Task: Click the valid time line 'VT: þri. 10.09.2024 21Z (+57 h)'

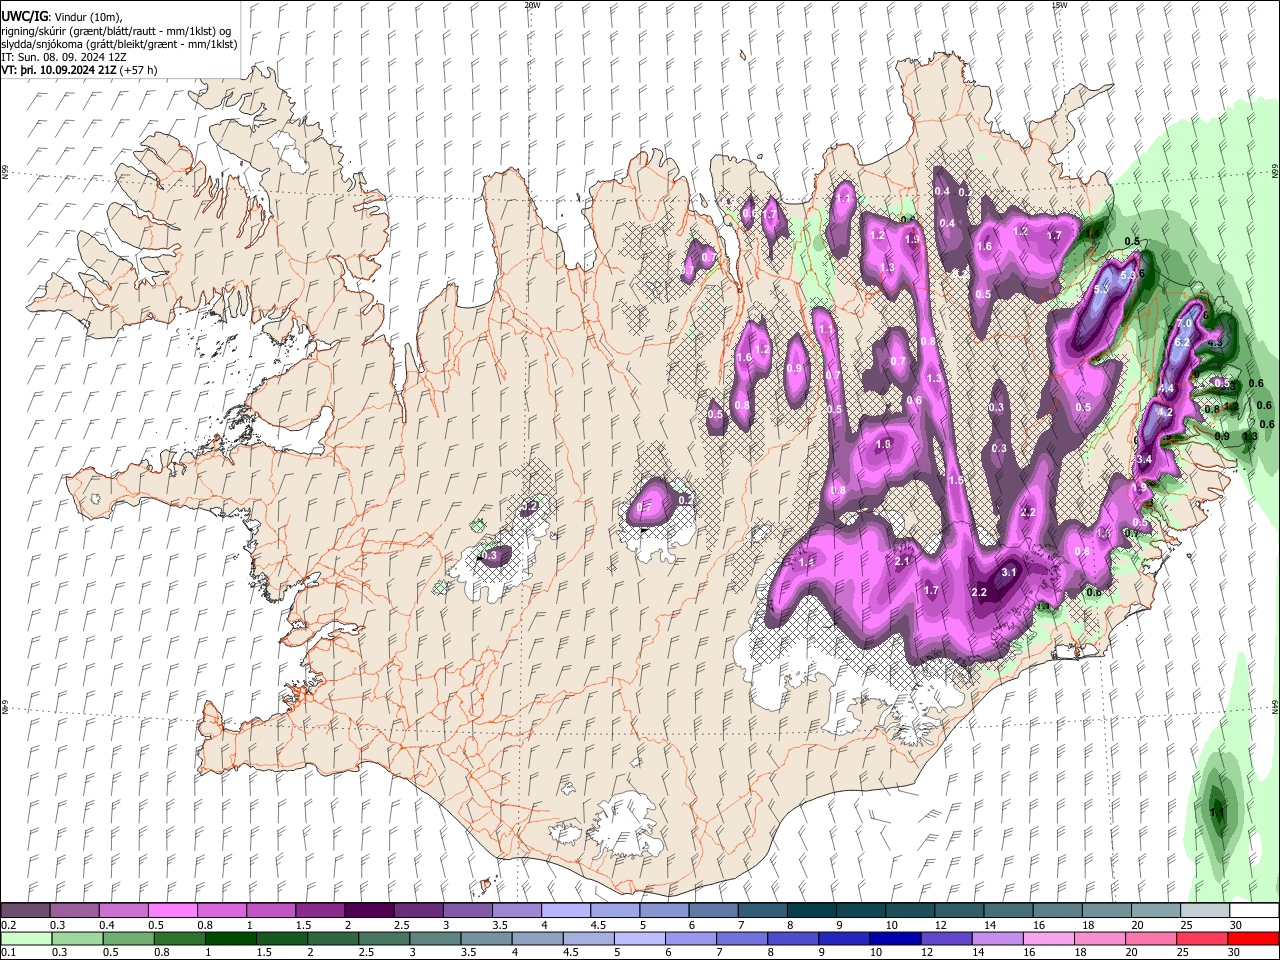Action: coord(79,70)
